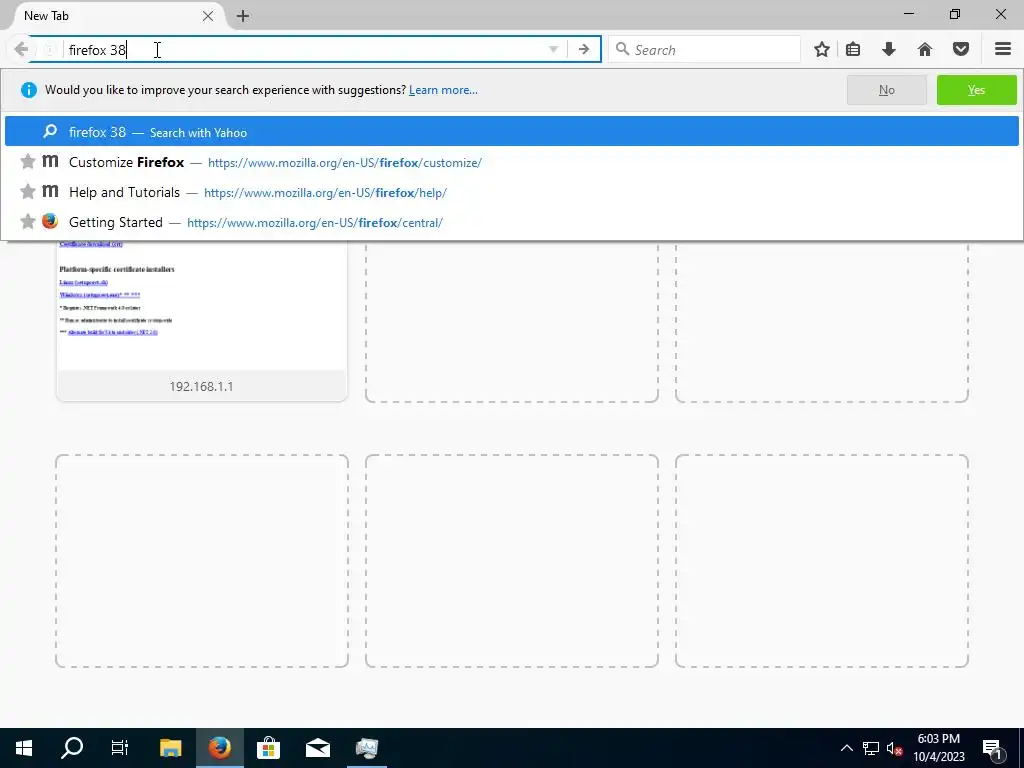Click the site identity info icon in URL bar

click(50, 50)
